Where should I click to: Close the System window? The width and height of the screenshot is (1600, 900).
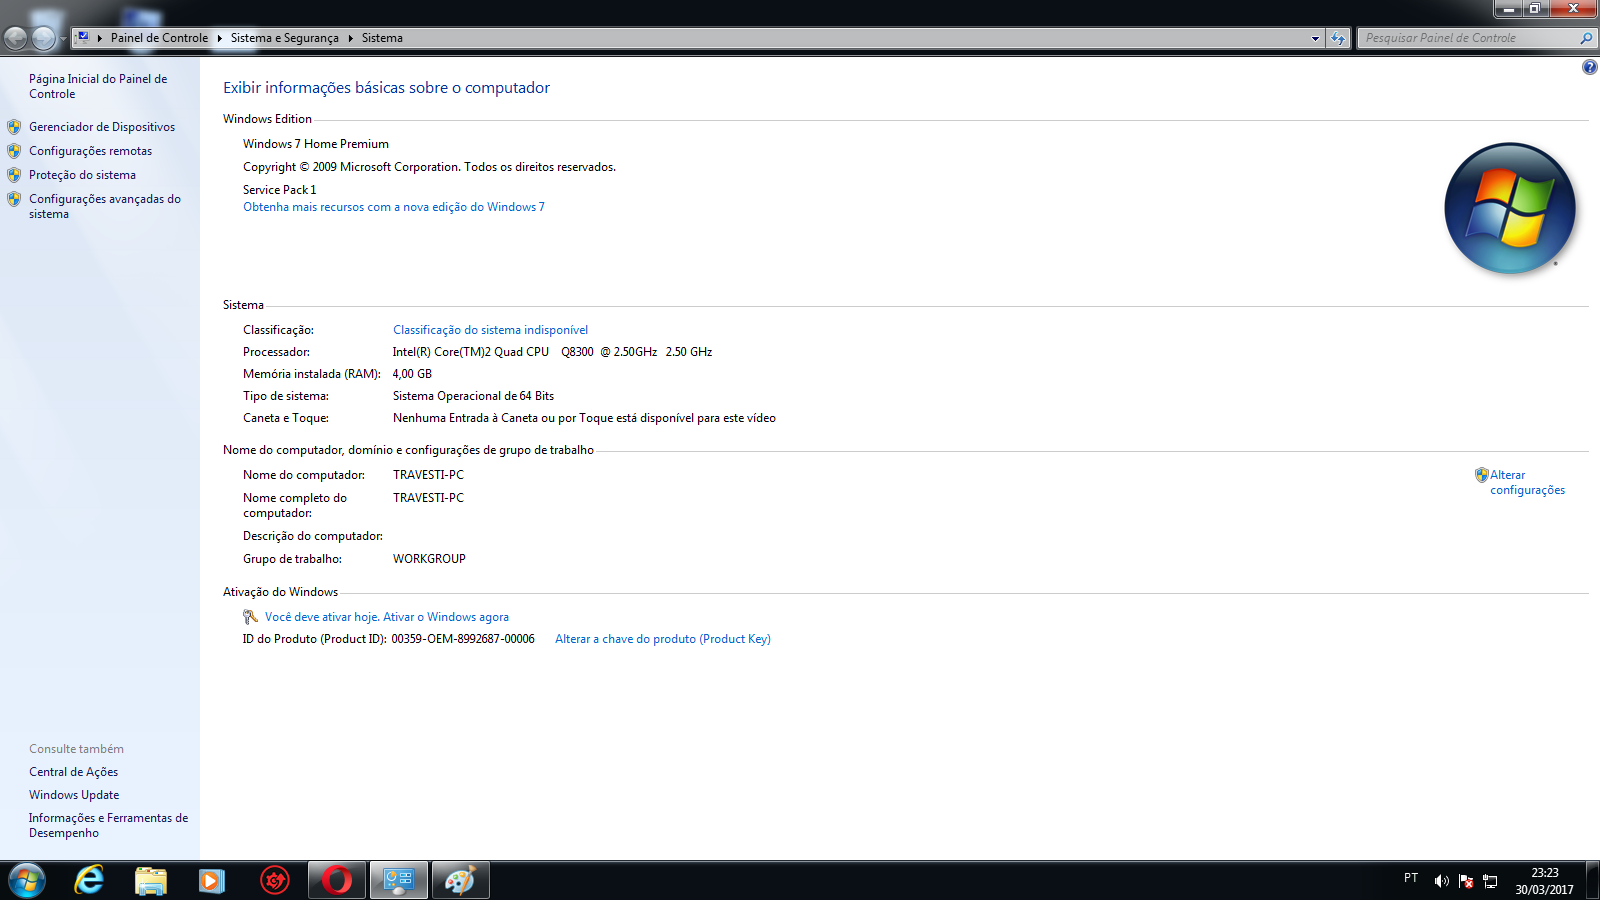pos(1573,9)
